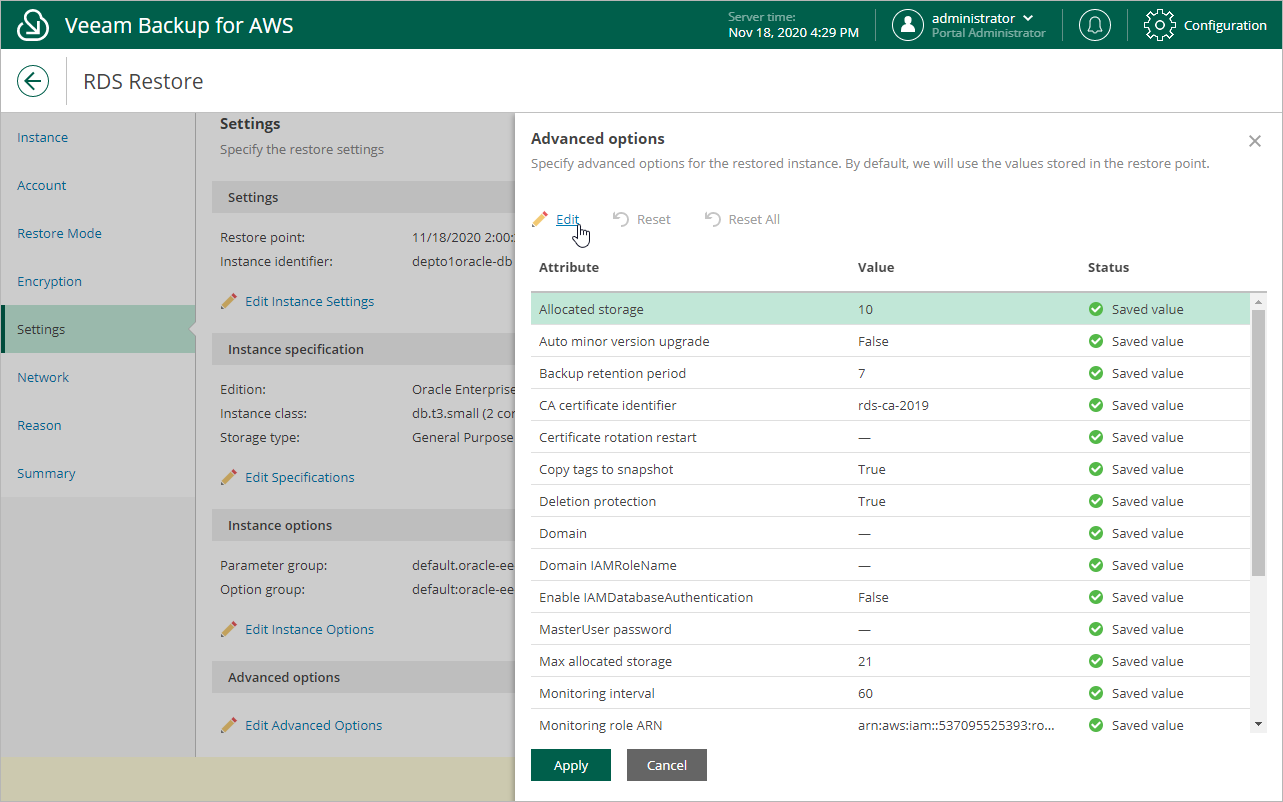Click Edit Instance Options link

point(309,629)
